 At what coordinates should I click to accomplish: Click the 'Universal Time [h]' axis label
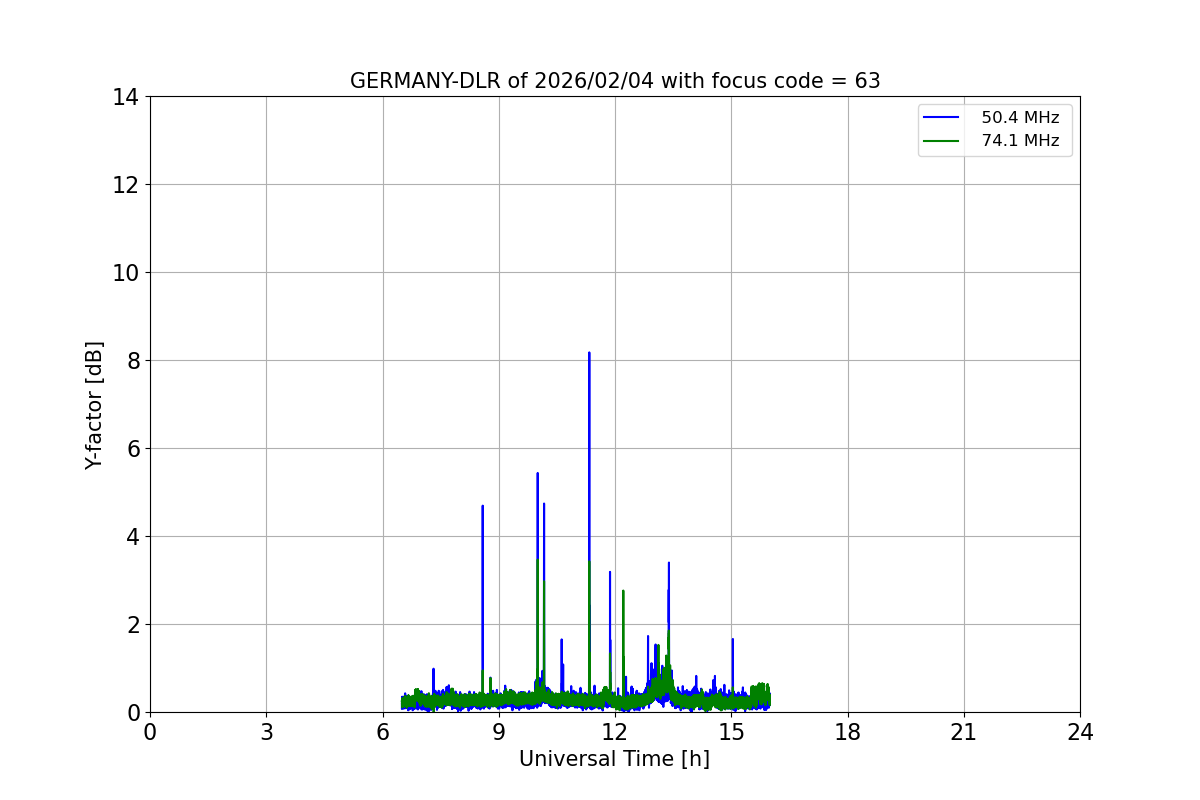614,759
